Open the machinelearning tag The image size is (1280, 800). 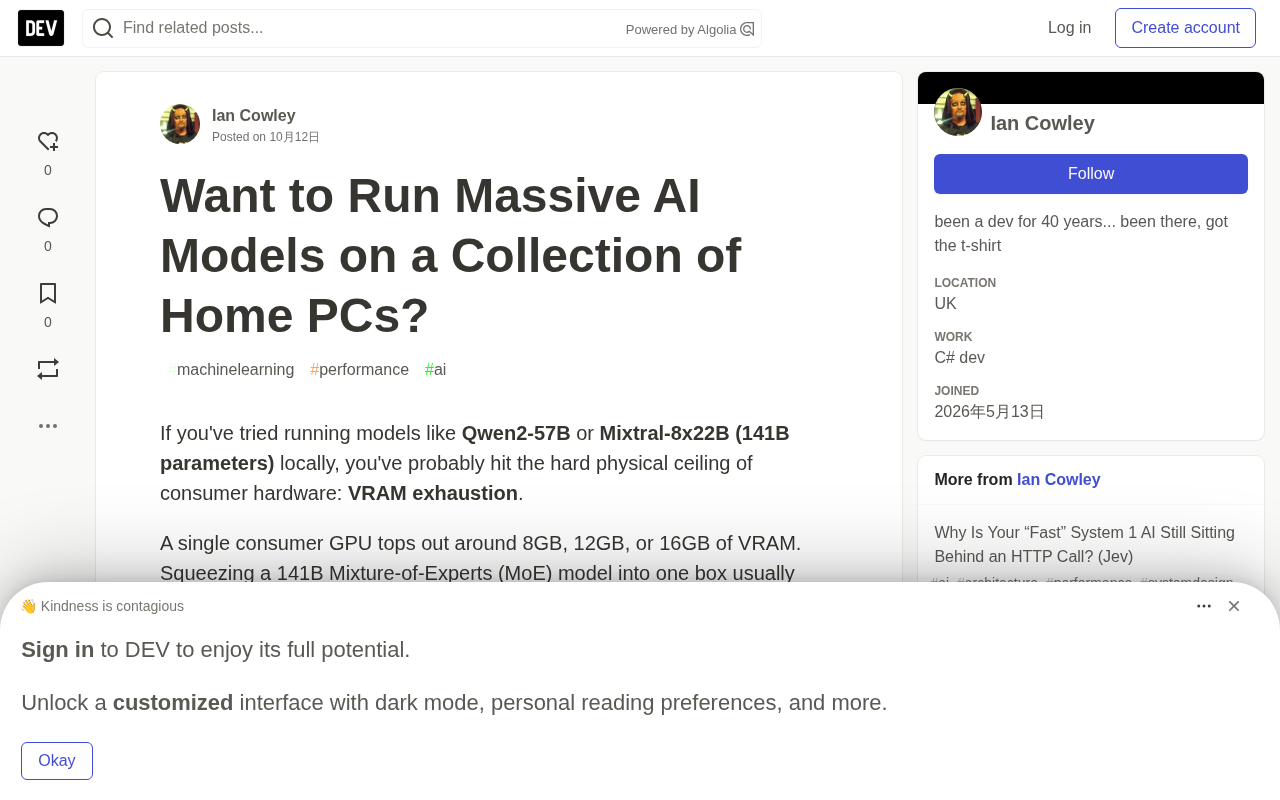(x=231, y=370)
